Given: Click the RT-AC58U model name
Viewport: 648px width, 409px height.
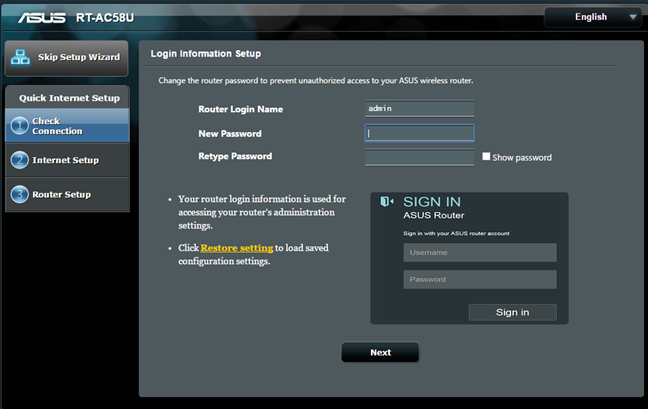Looking at the screenshot, I should pos(105,18).
